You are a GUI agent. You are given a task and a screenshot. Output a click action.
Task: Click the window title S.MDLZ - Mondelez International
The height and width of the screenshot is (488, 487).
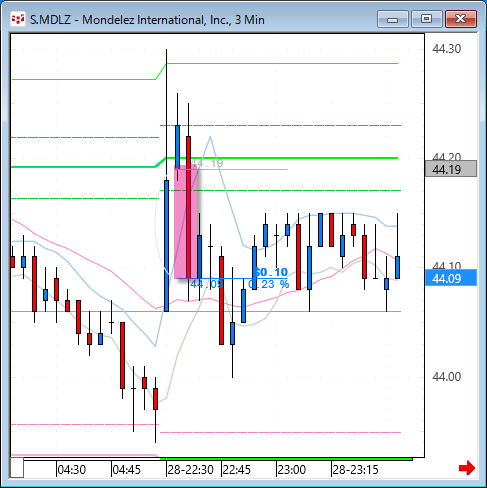tap(147, 20)
